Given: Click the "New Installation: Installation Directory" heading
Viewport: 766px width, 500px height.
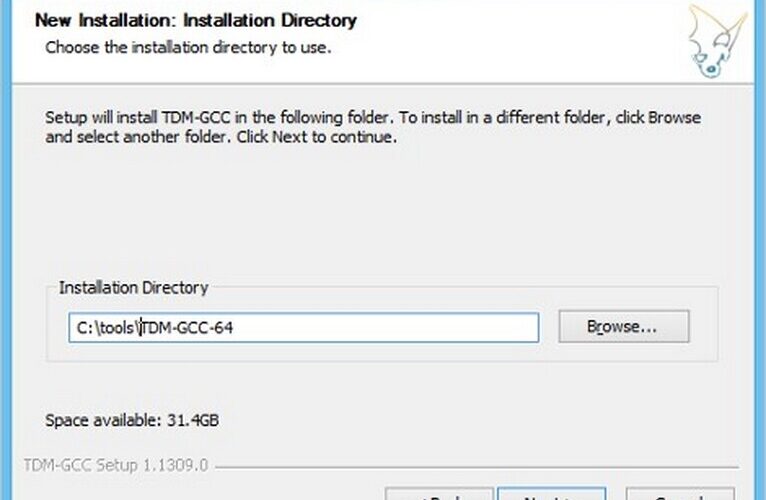Looking at the screenshot, I should coord(196,21).
